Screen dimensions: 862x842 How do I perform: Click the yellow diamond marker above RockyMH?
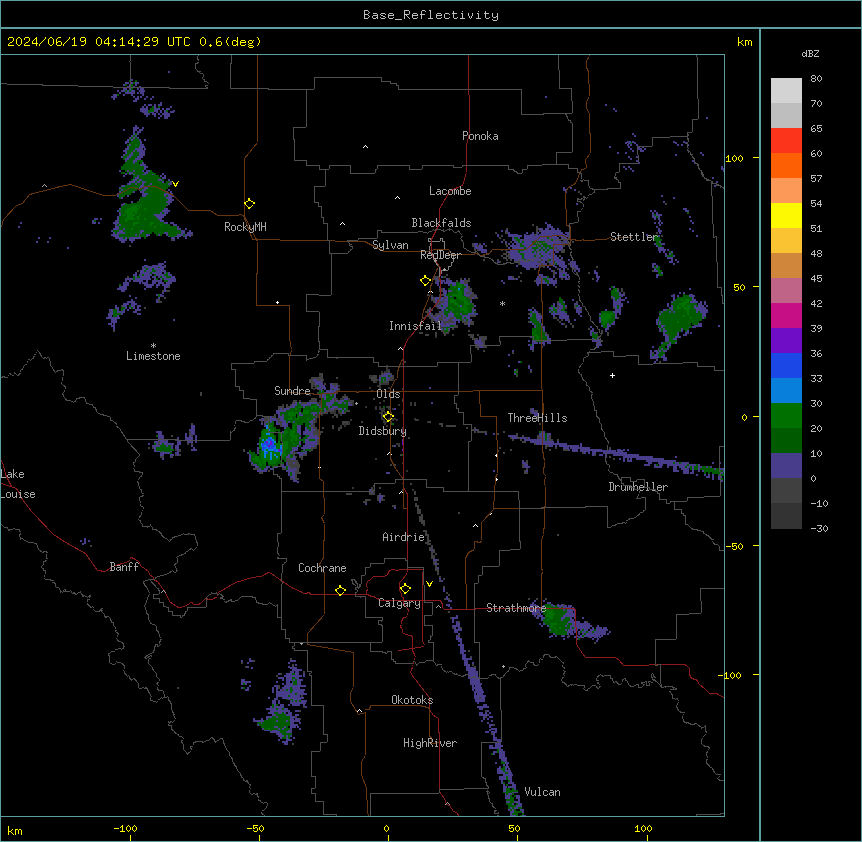pyautogui.click(x=249, y=203)
